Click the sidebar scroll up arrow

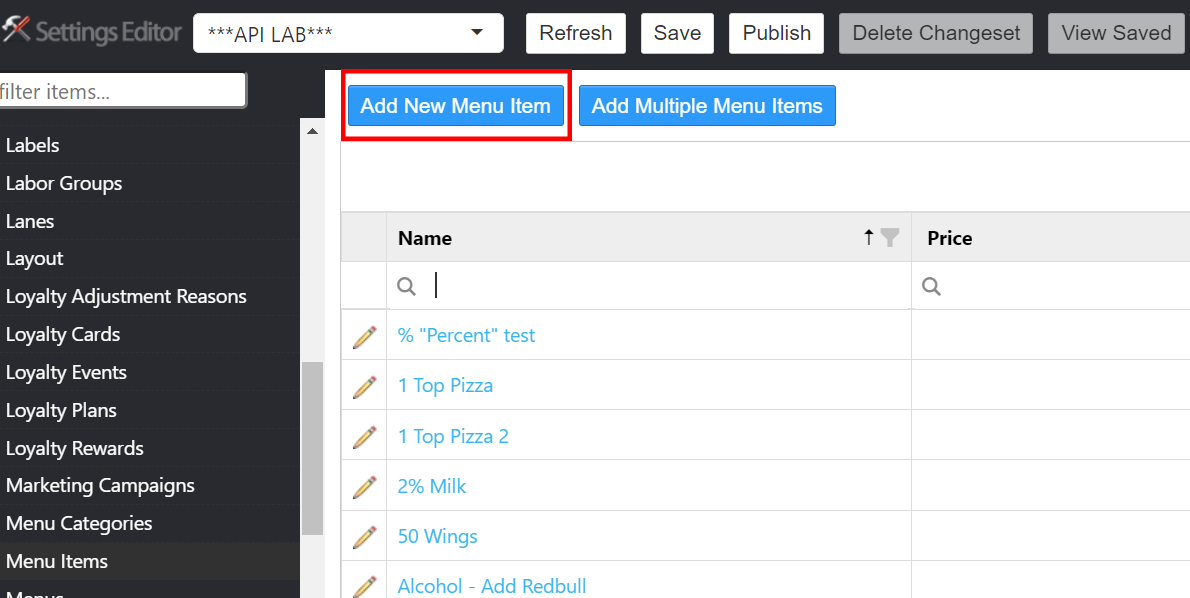coord(312,131)
